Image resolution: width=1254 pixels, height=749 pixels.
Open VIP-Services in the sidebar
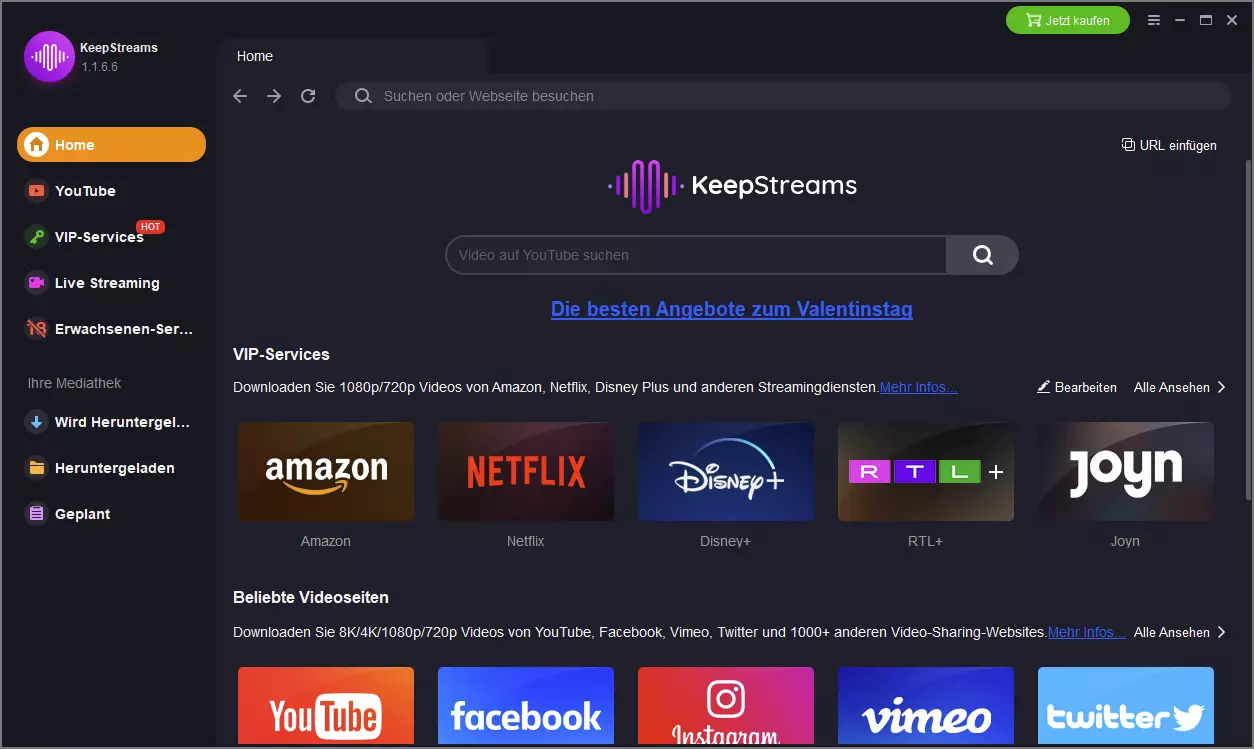click(111, 237)
